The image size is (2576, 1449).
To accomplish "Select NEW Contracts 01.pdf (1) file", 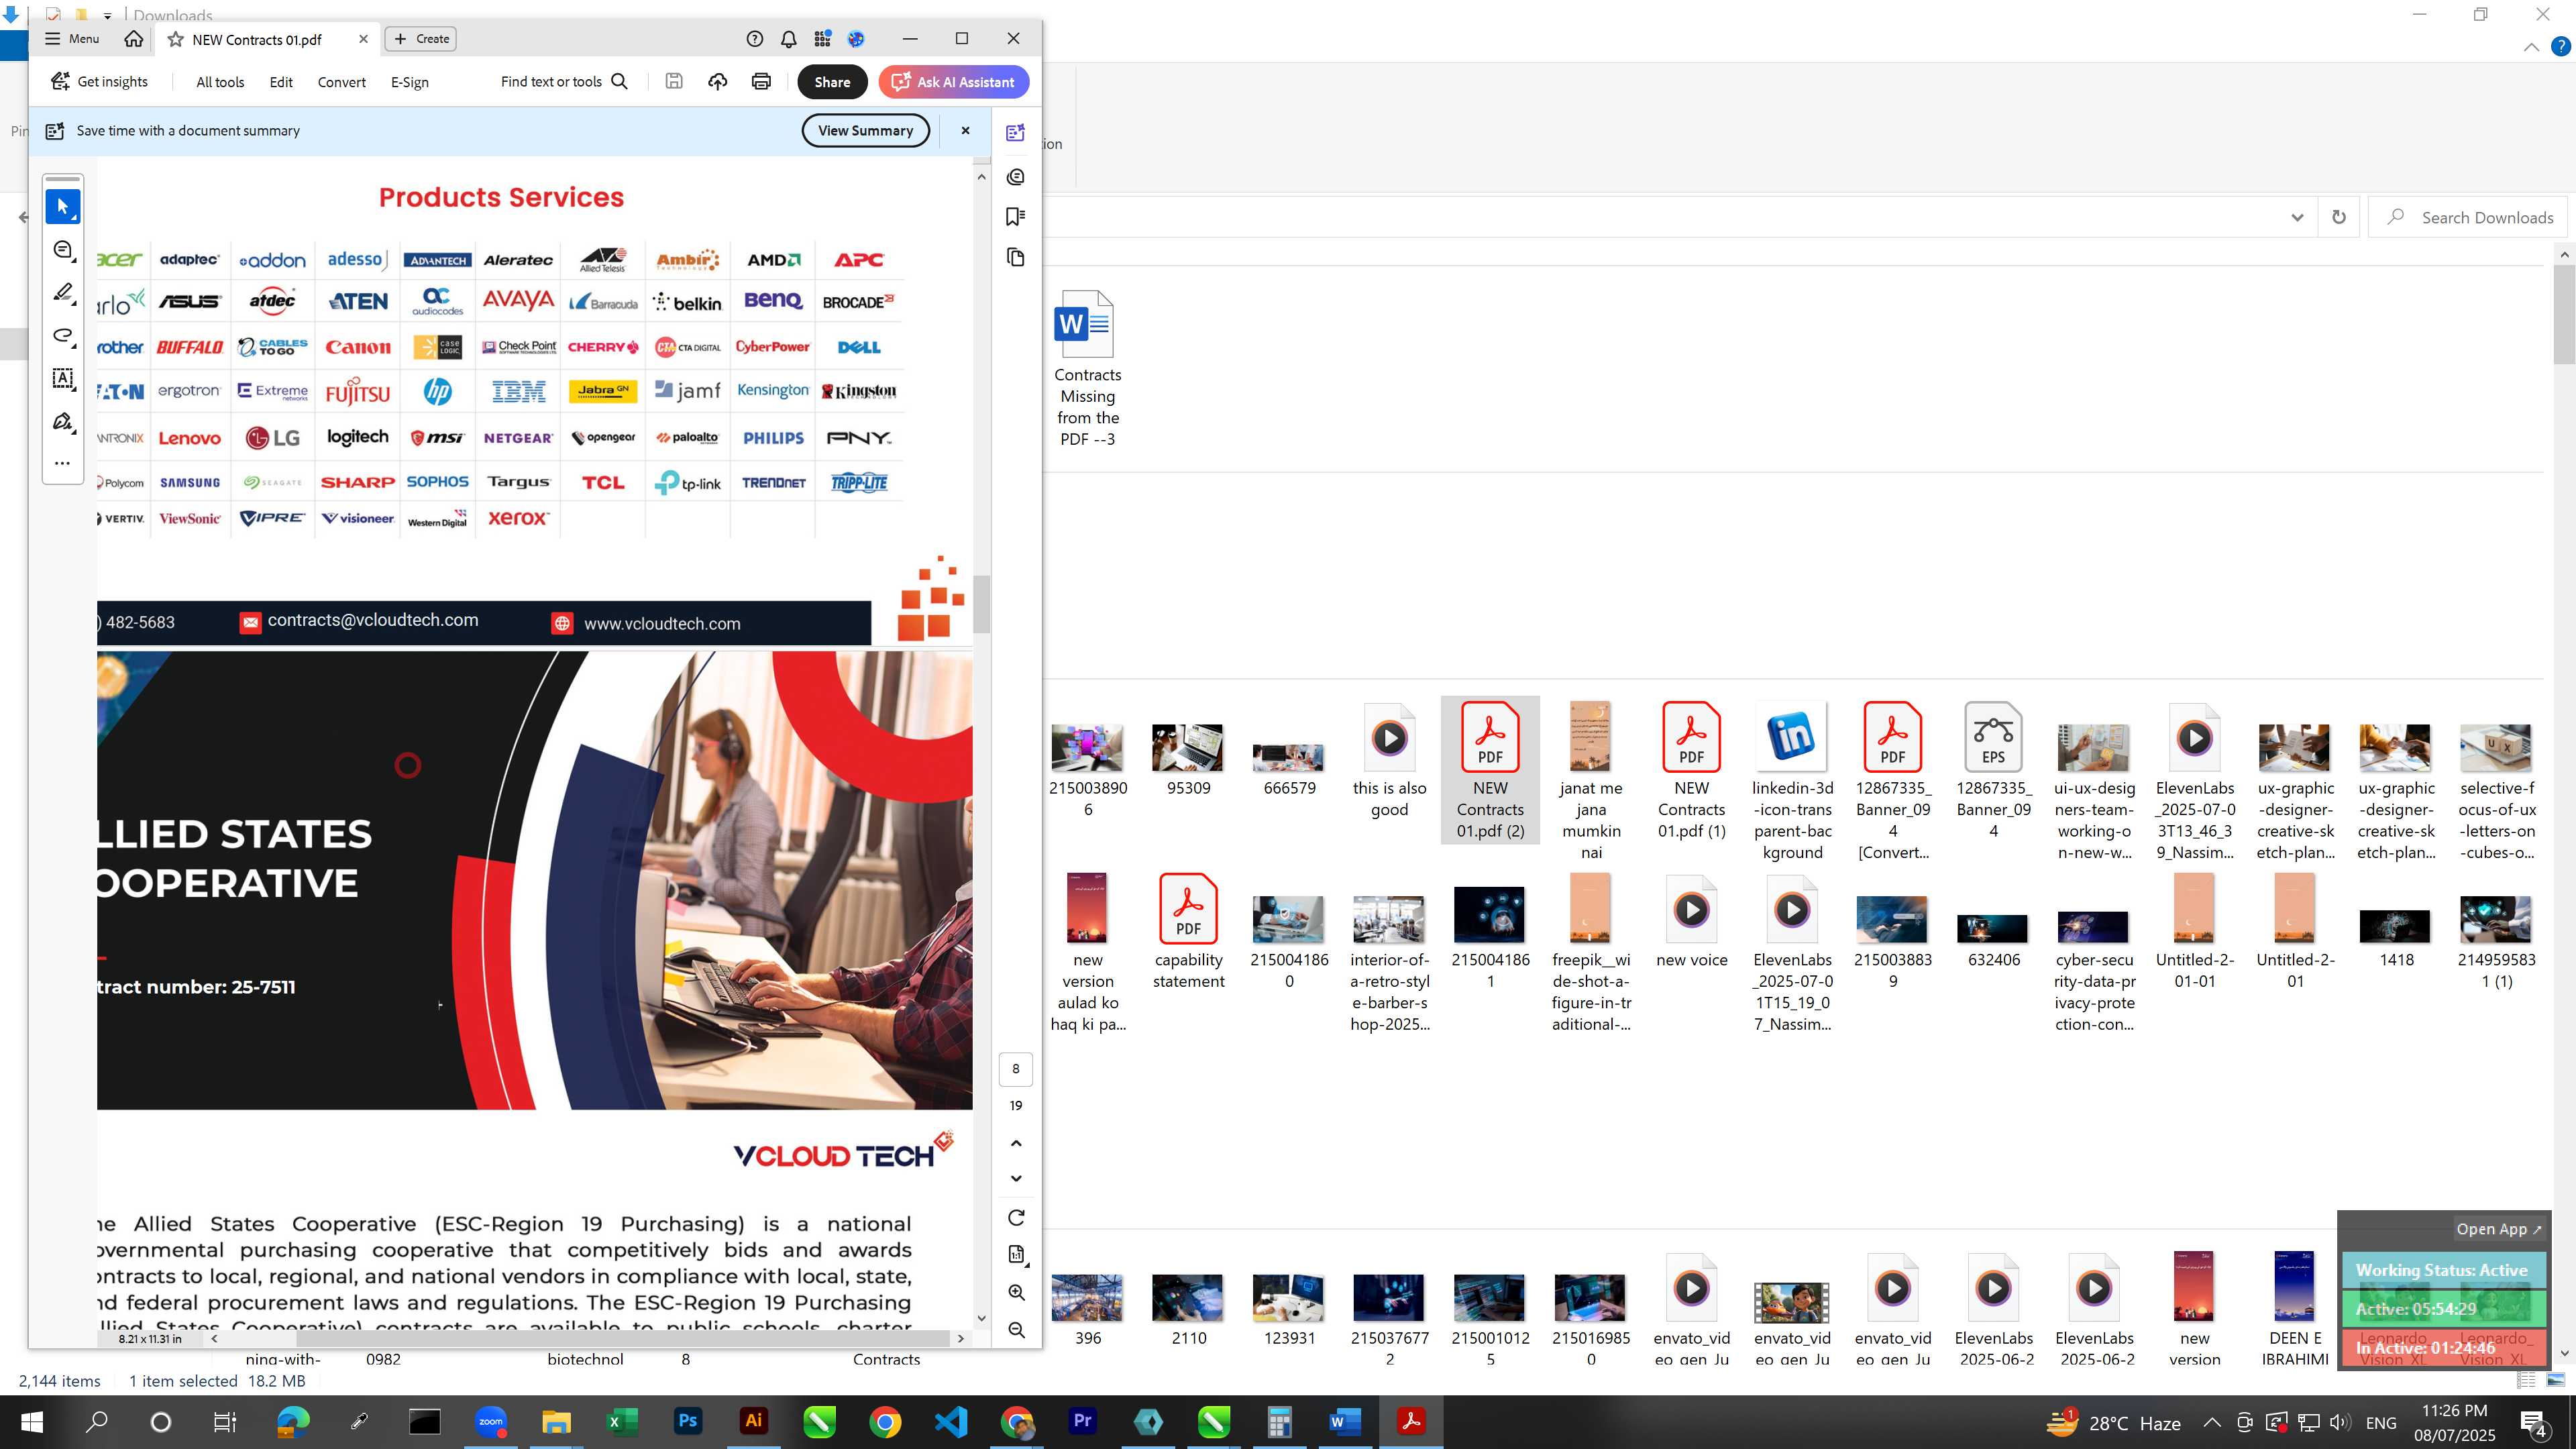I will 1691,770.
